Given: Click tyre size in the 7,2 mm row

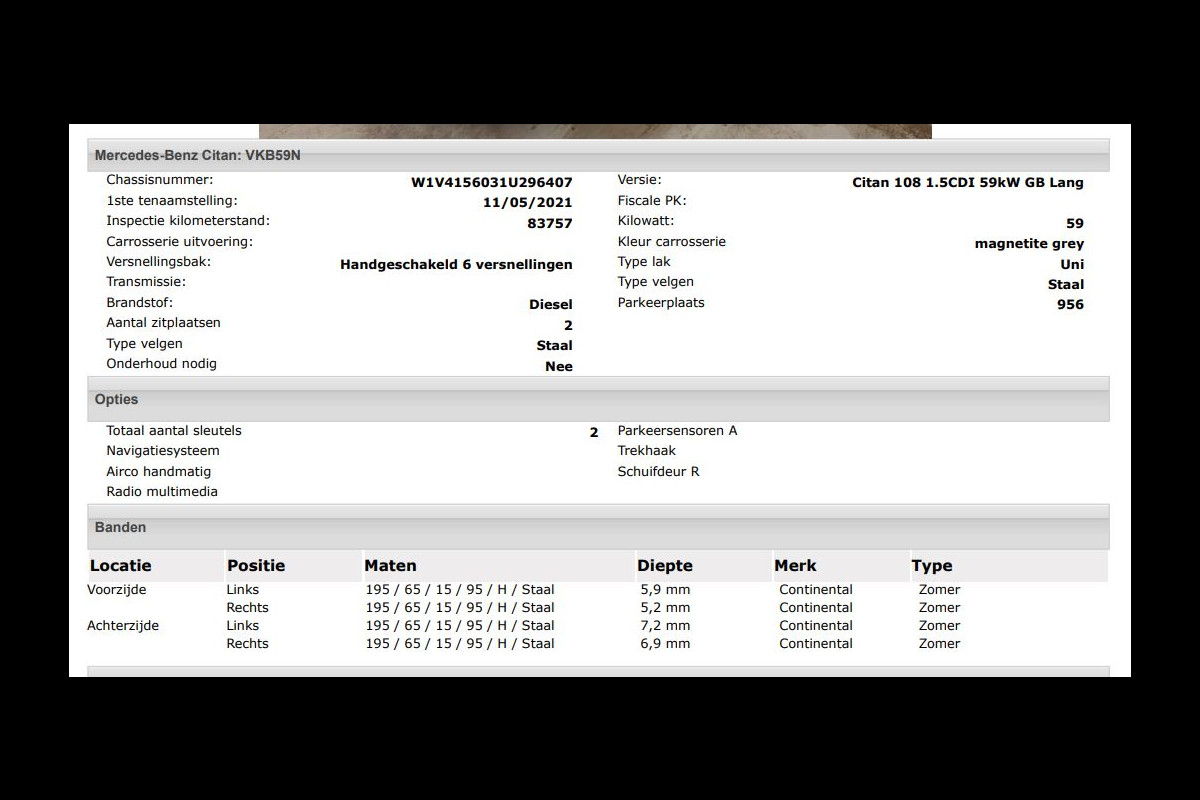Looking at the screenshot, I should point(460,626).
